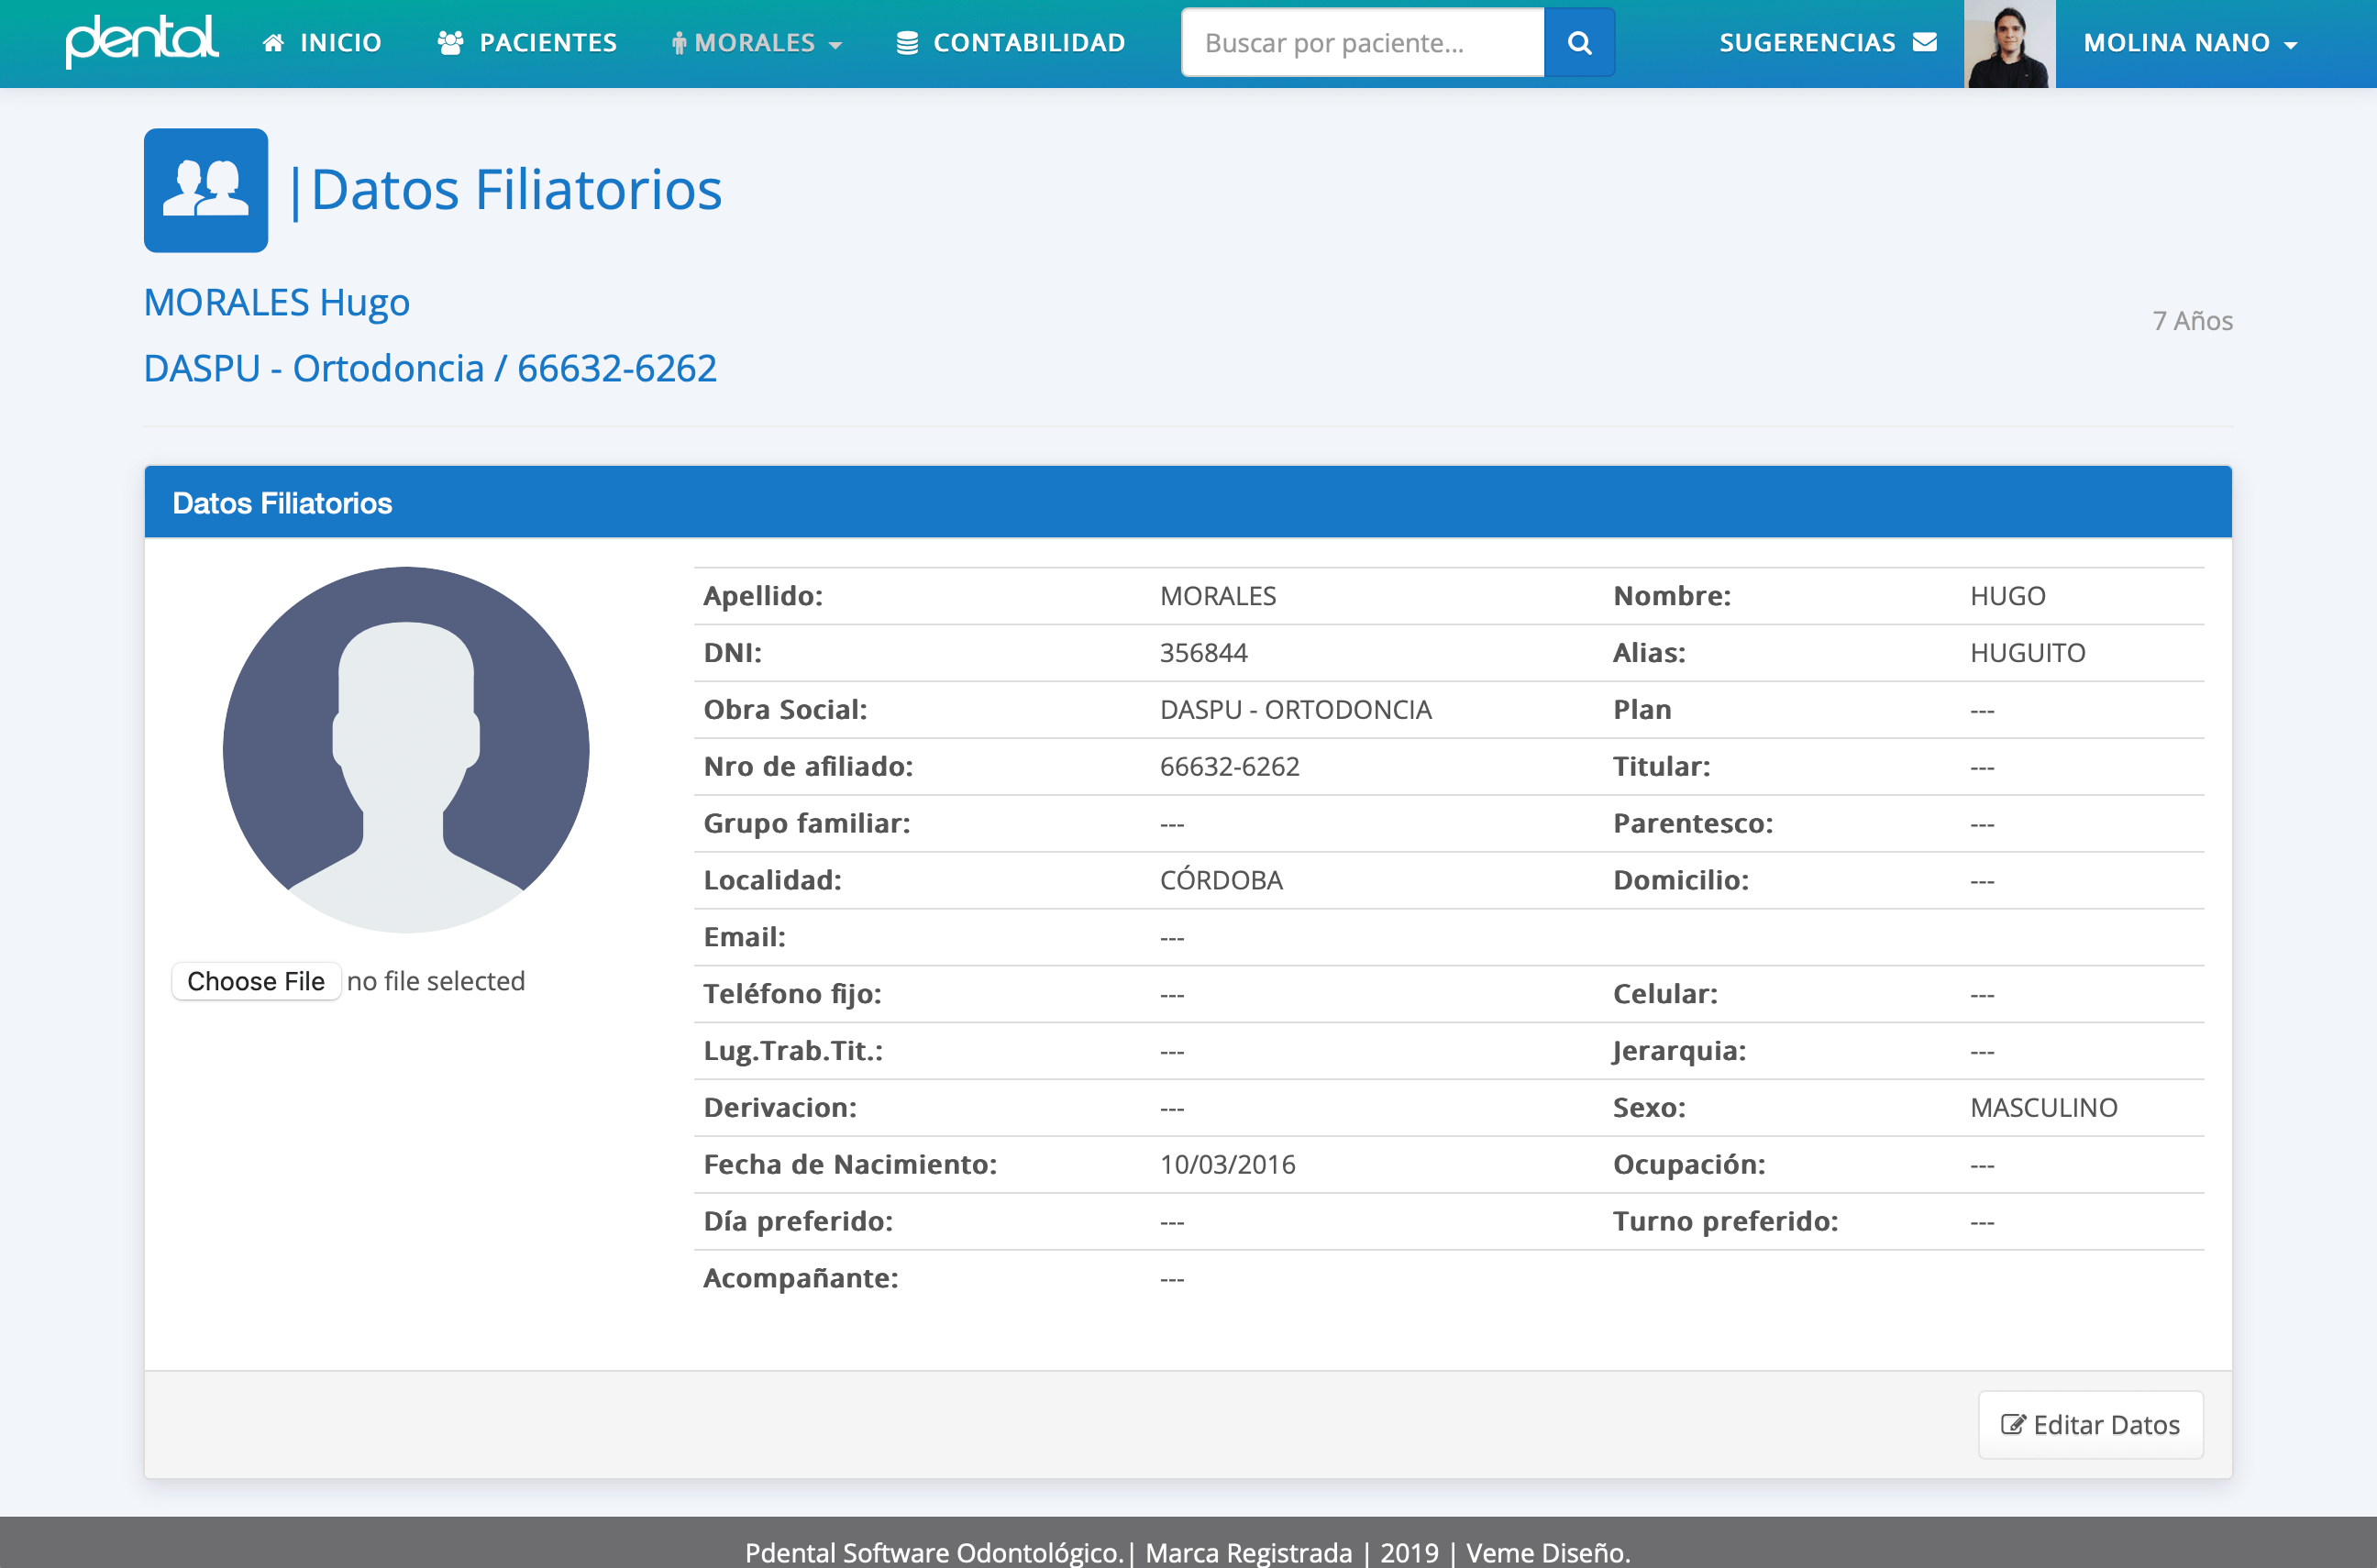2377x1568 pixels.
Task: Focus the Buscar por paciente search field
Action: [x=1362, y=43]
